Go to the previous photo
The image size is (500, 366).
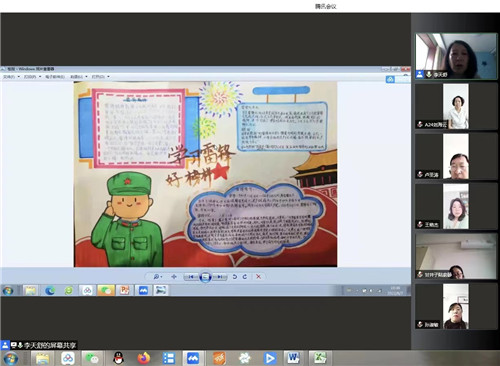pyautogui.click(x=191, y=277)
